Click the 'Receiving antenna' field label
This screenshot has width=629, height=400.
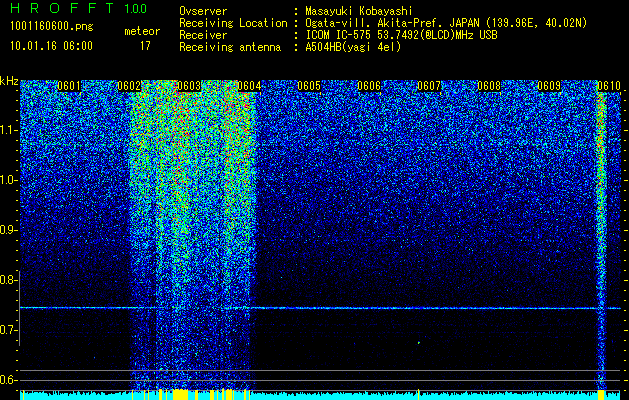point(230,47)
